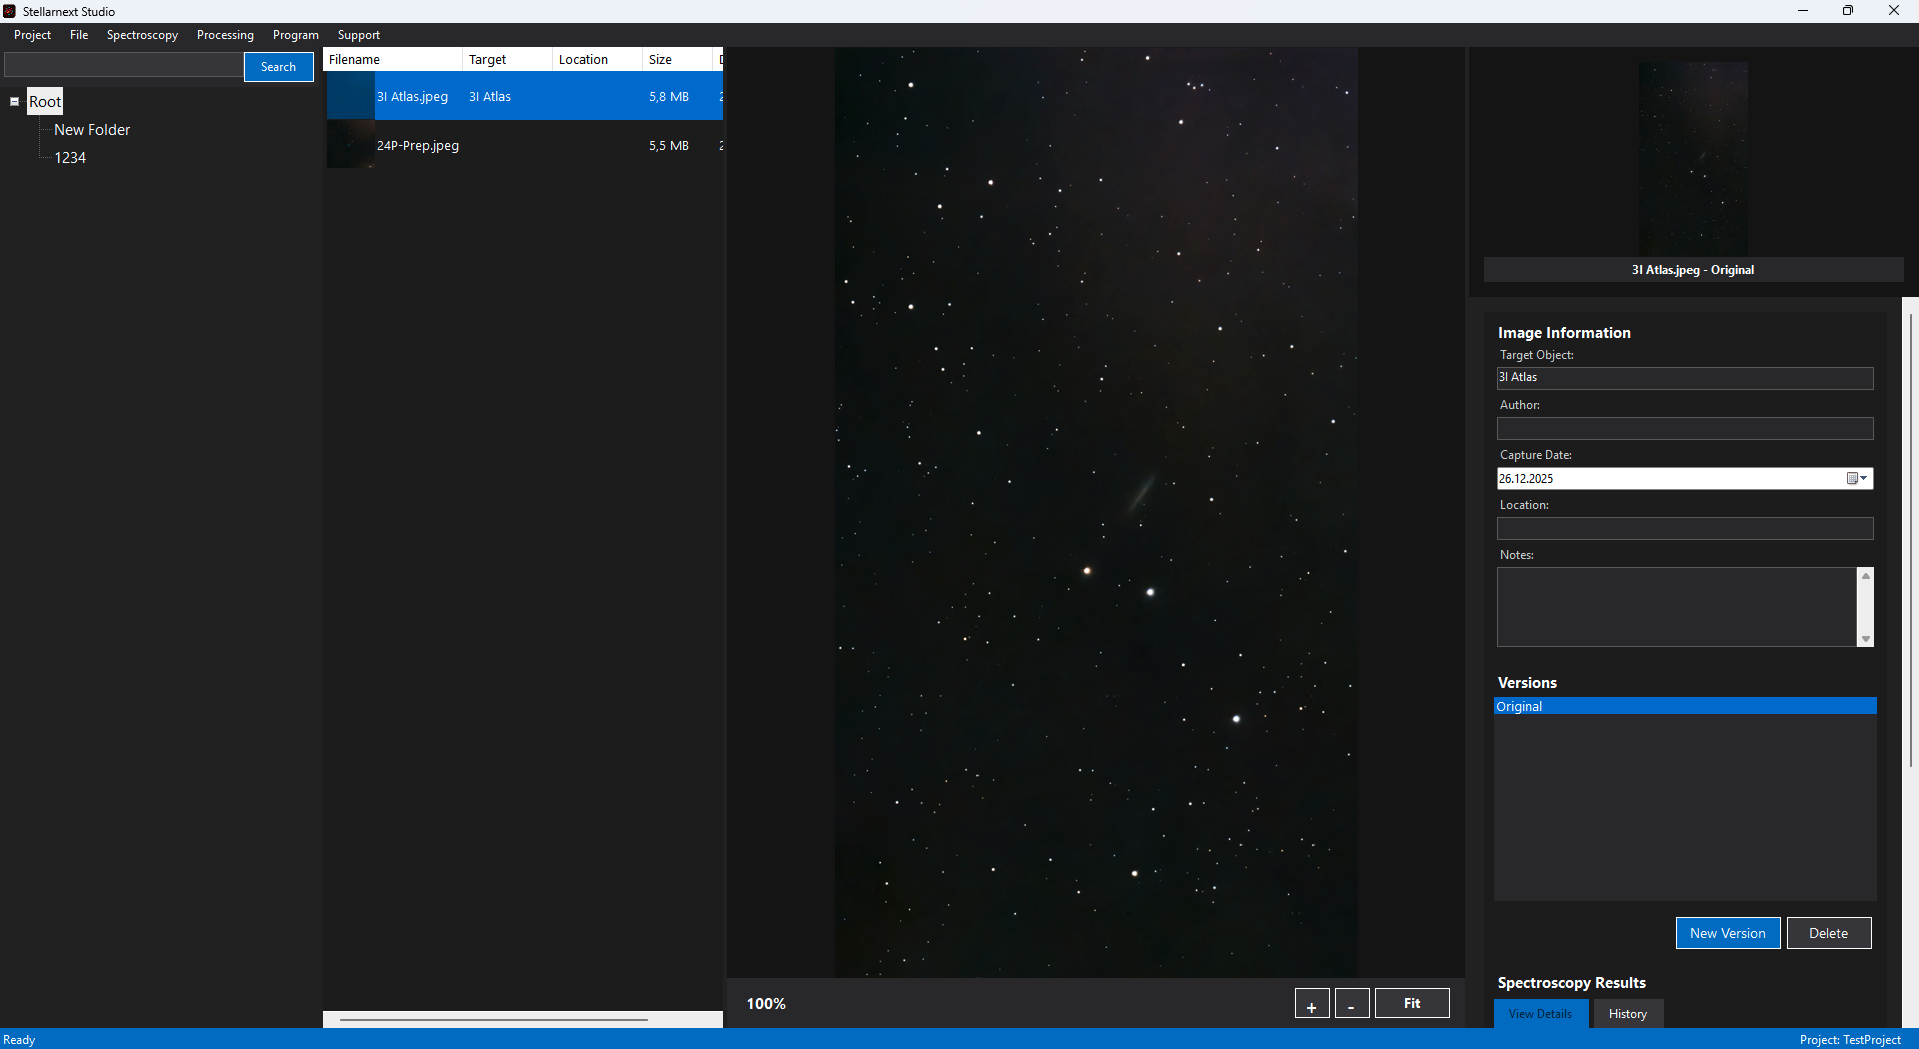The height and width of the screenshot is (1049, 1919).
Task: Click the Stellarnext Studio app icon
Action: (9, 11)
